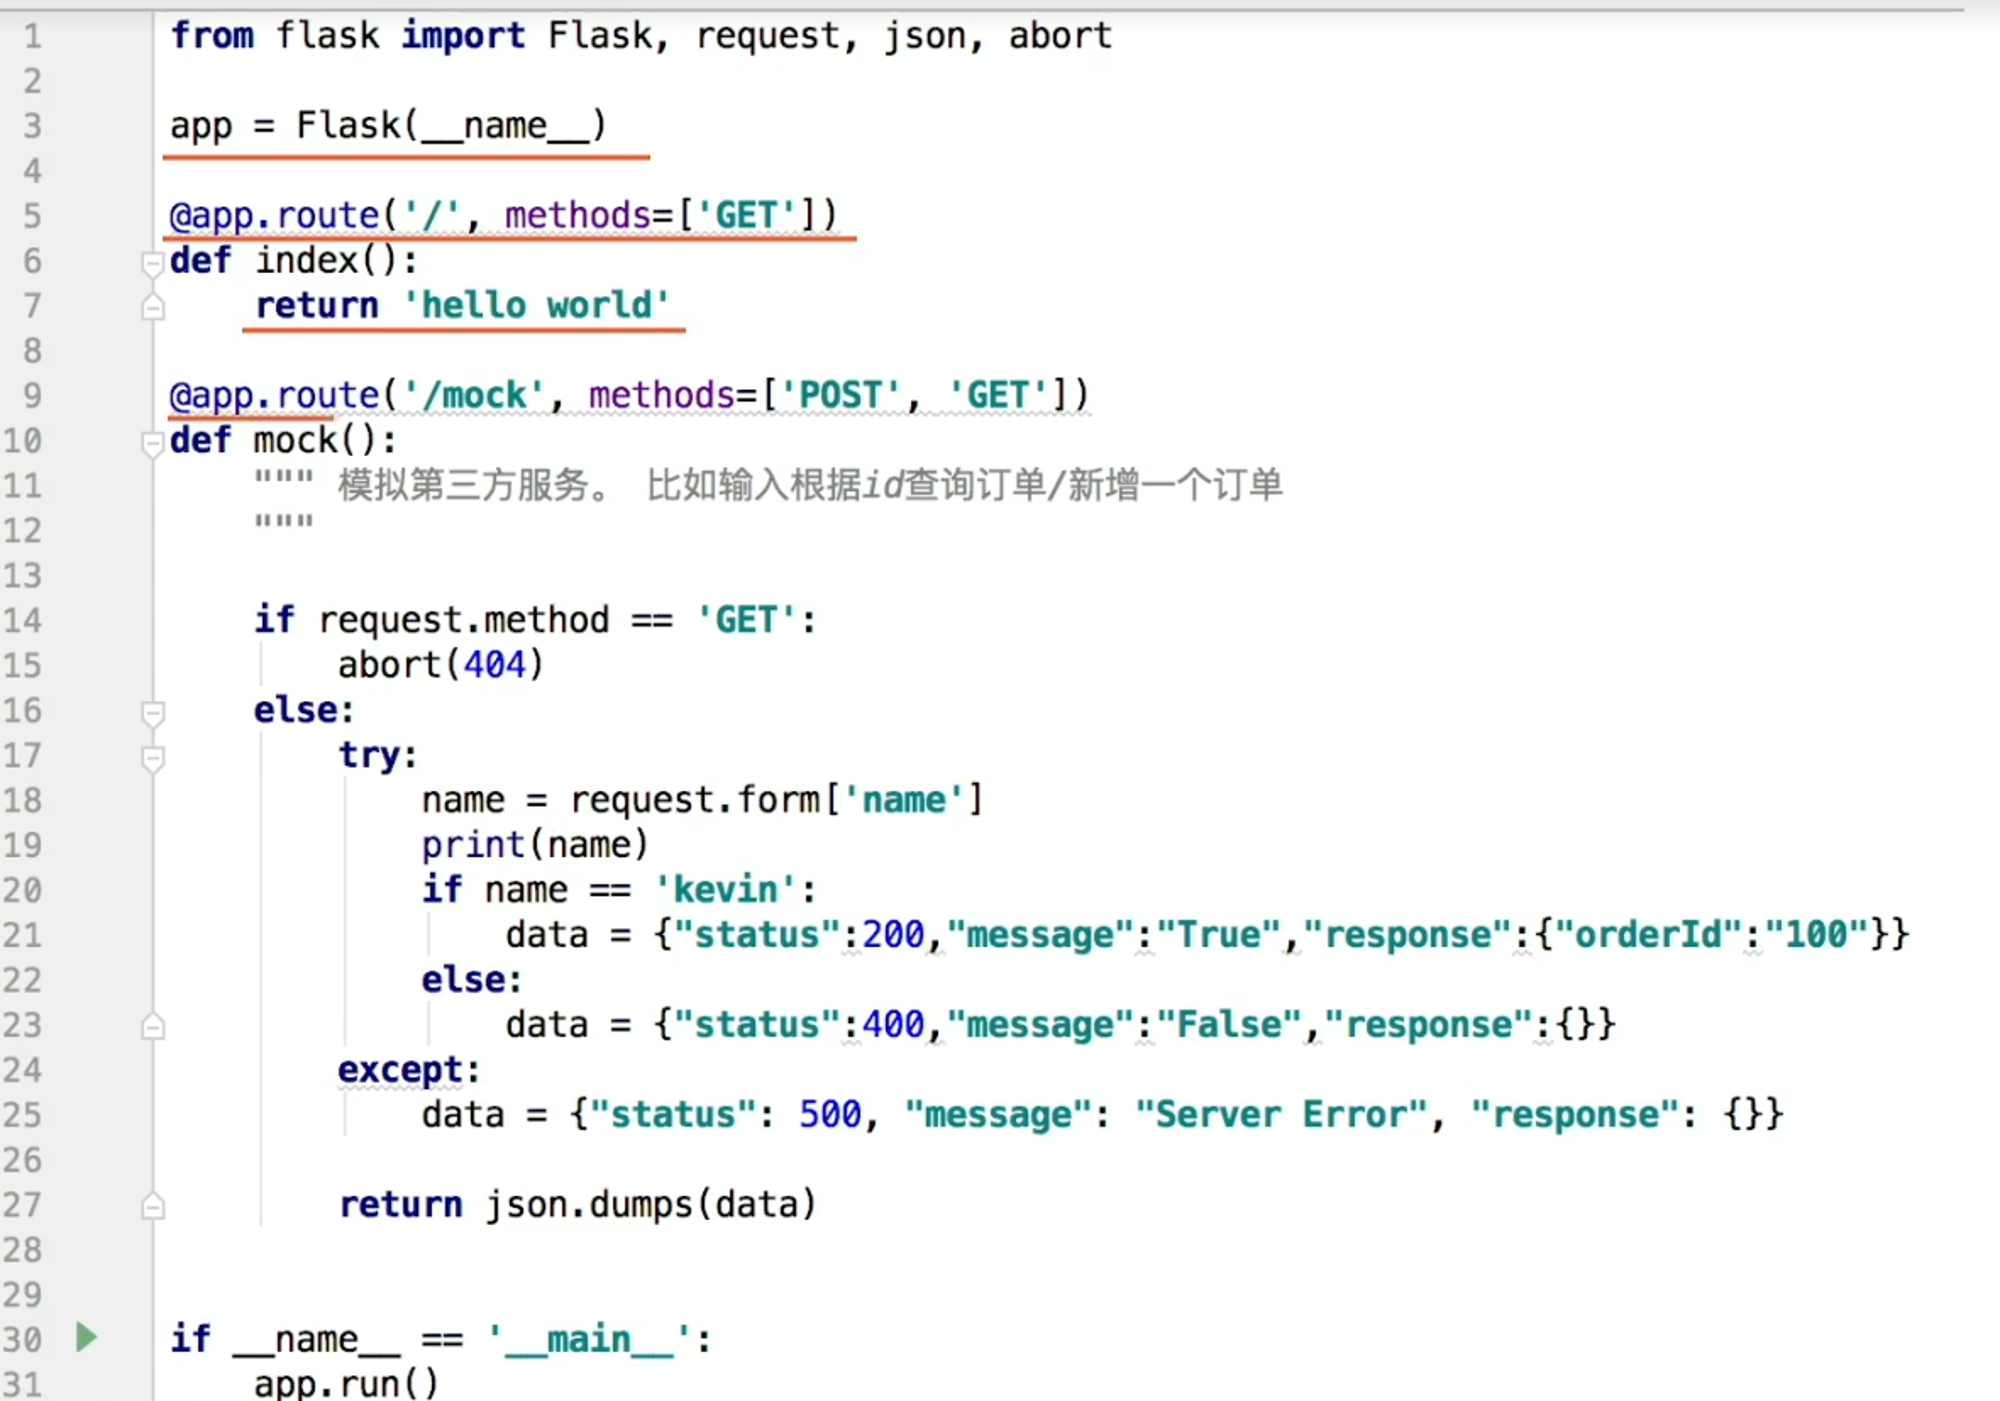
Task: Click the word 'Flask' in the import statement
Action: pos(600,36)
